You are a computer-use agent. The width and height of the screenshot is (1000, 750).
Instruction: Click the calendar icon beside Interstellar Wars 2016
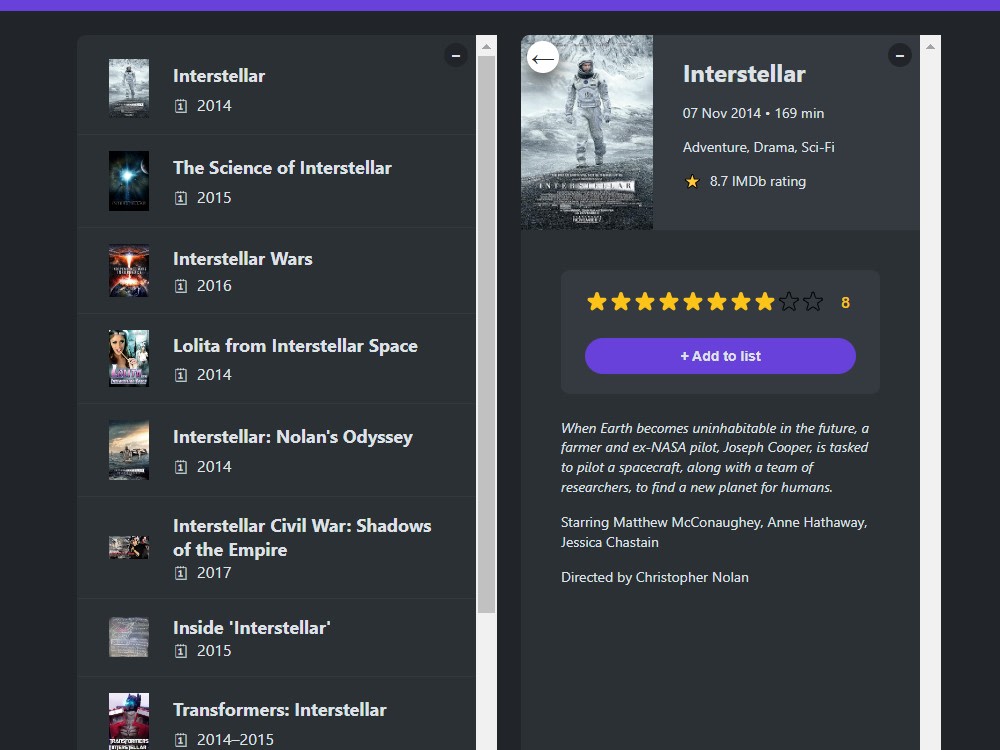tap(181, 286)
